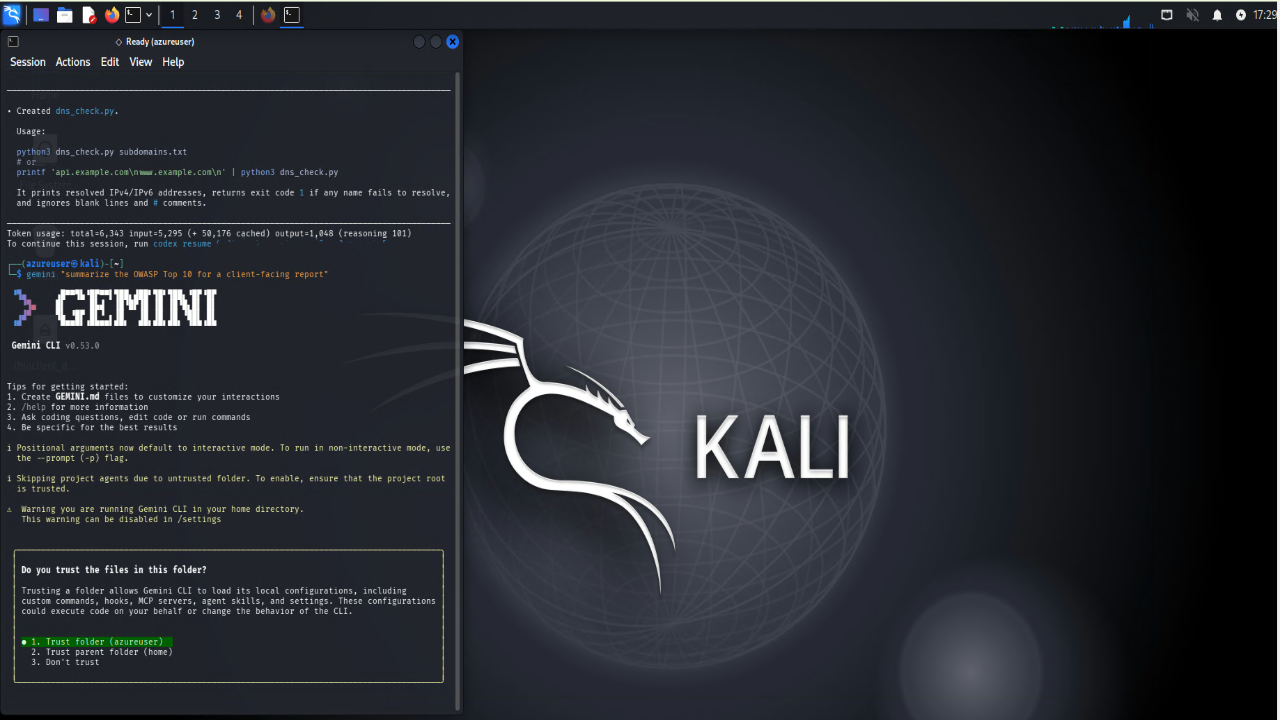Click tip '1. Create GEMINI.md files'
The height and width of the screenshot is (720, 1280).
[143, 397]
